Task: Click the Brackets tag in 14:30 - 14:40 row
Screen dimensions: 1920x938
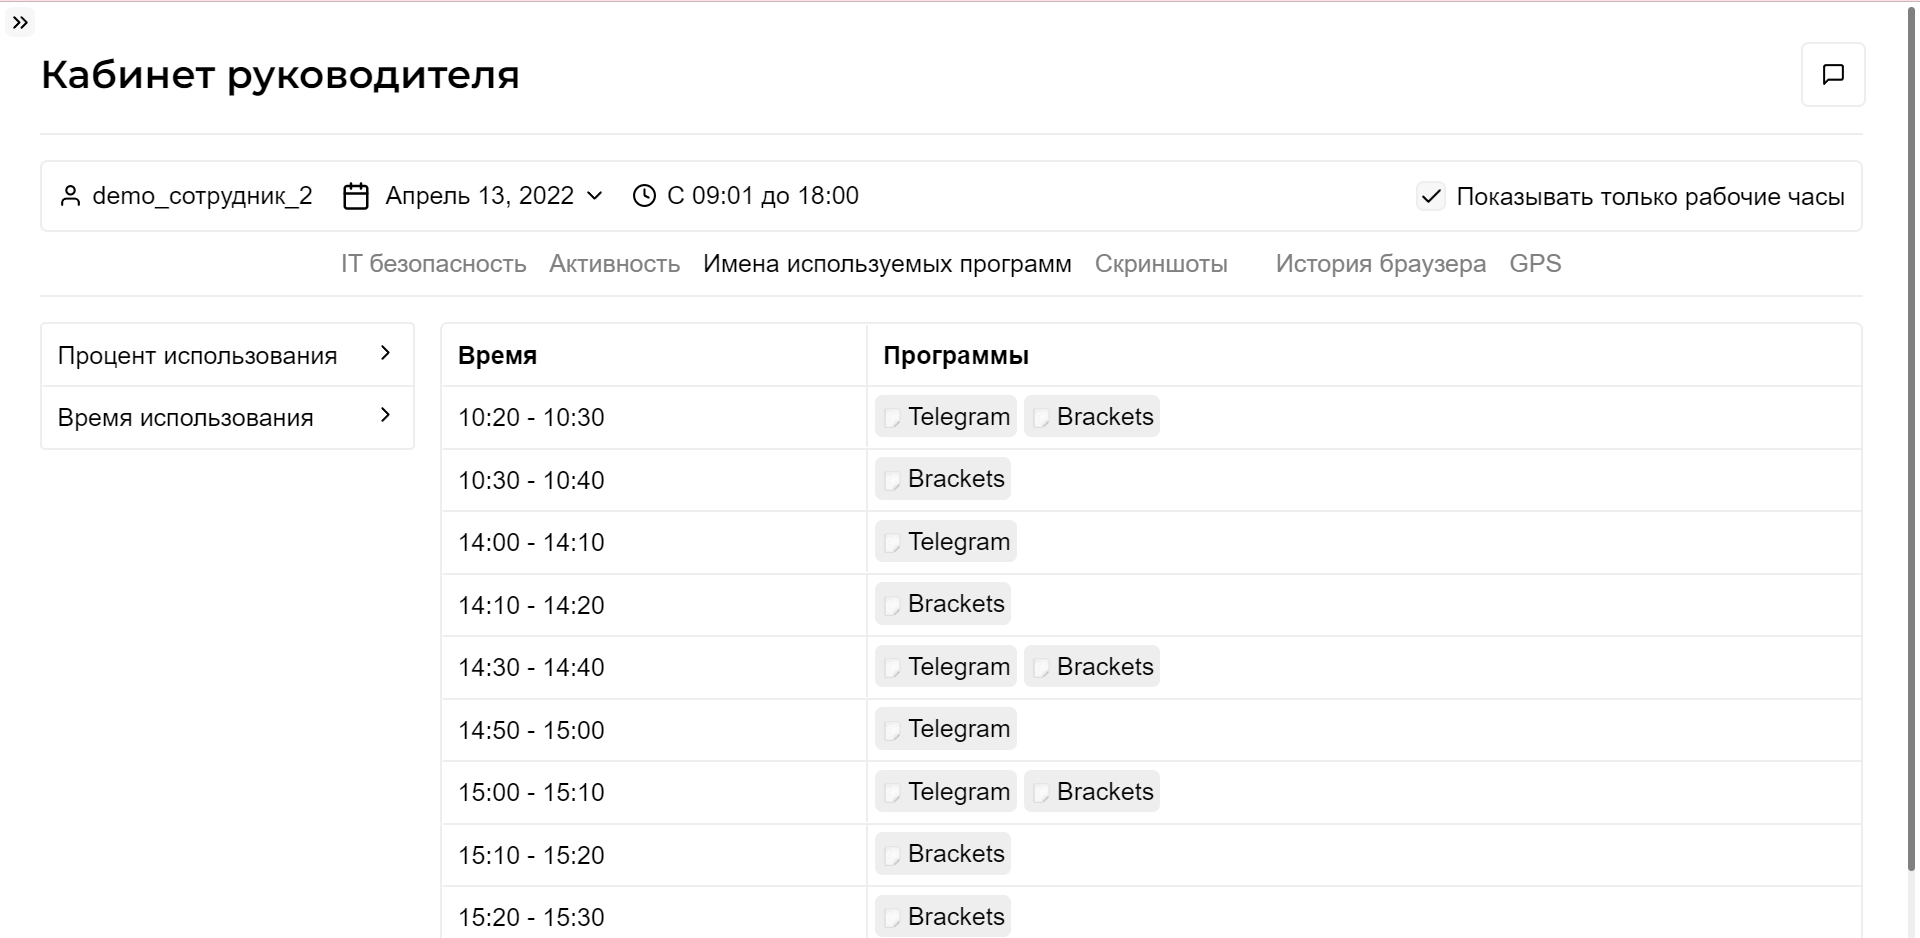Action: (1092, 667)
